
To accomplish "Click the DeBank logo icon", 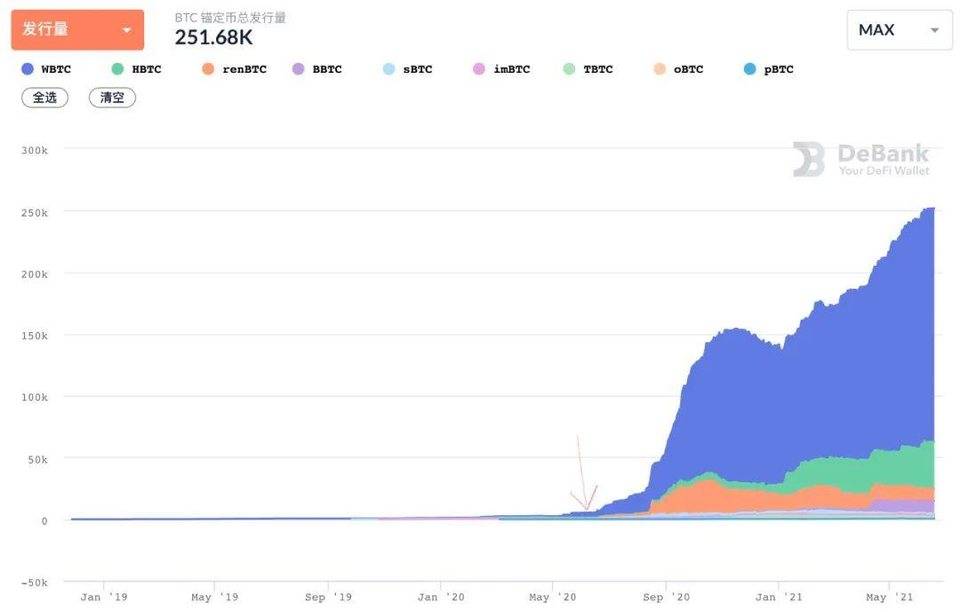I will (x=808, y=159).
